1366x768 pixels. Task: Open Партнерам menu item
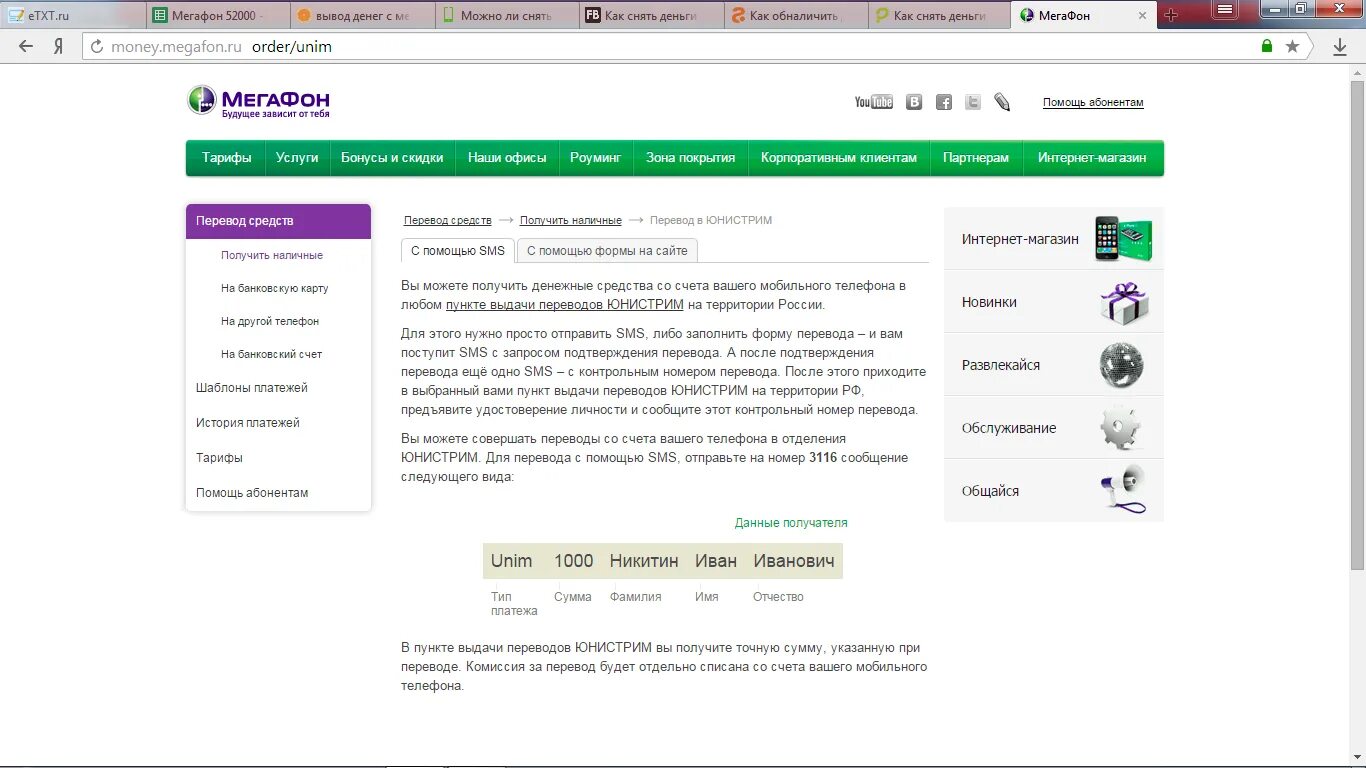click(x=976, y=158)
